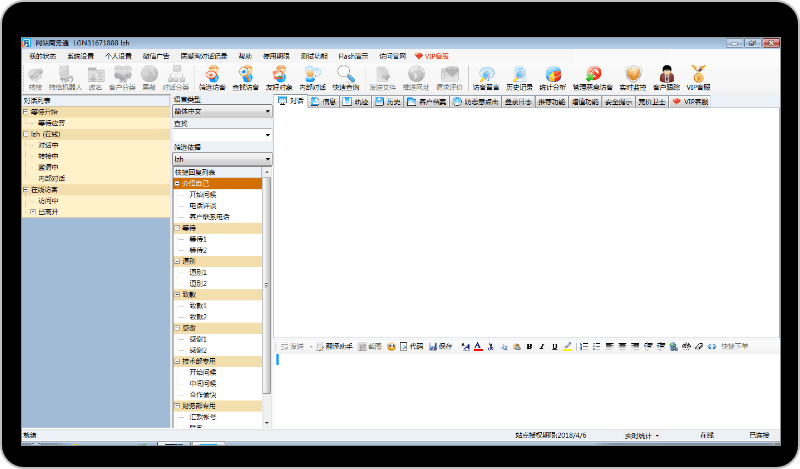Viewport: 800px width, 469px height.
Task: Expand the 已离开 visitor node
Action: click(32, 211)
